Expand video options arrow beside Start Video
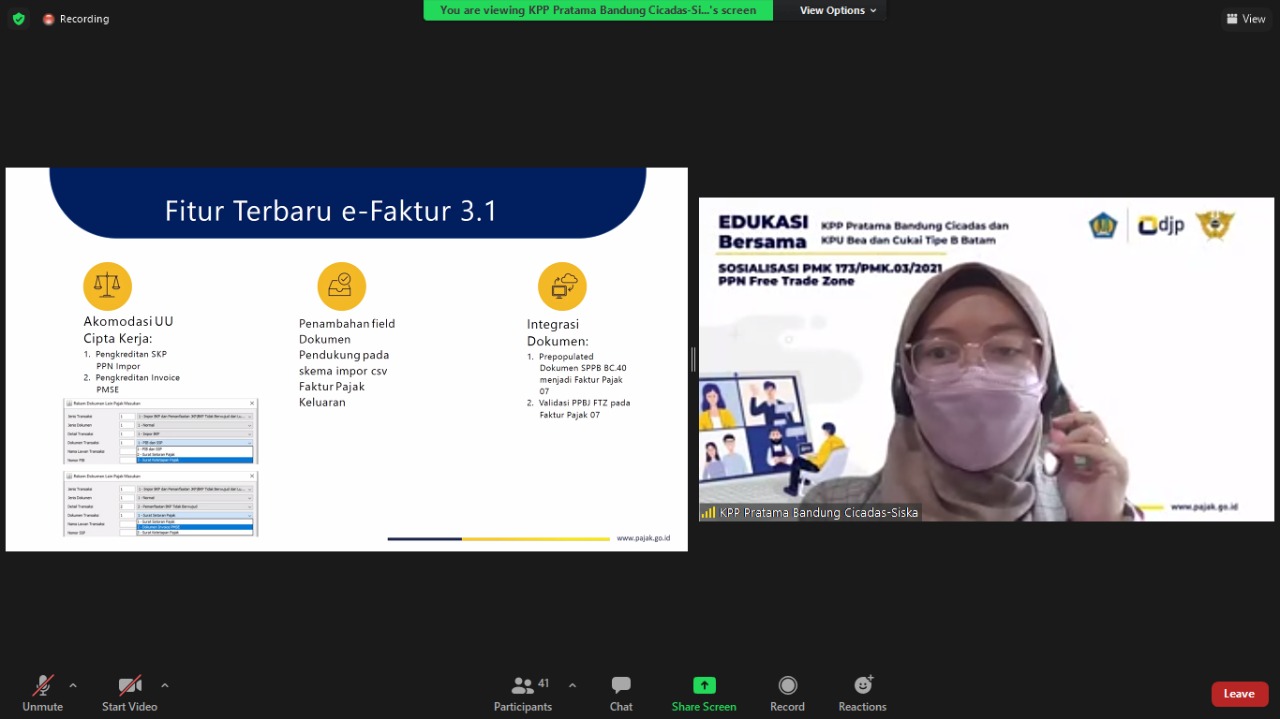 (x=165, y=685)
